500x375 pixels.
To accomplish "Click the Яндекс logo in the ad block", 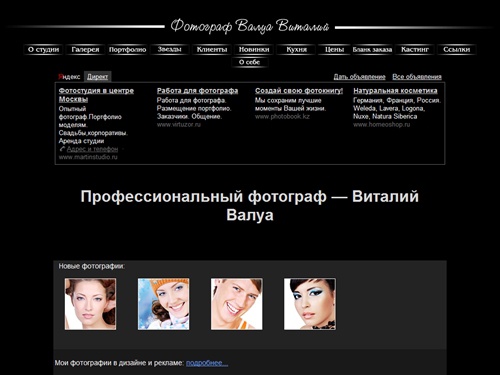I will point(69,77).
